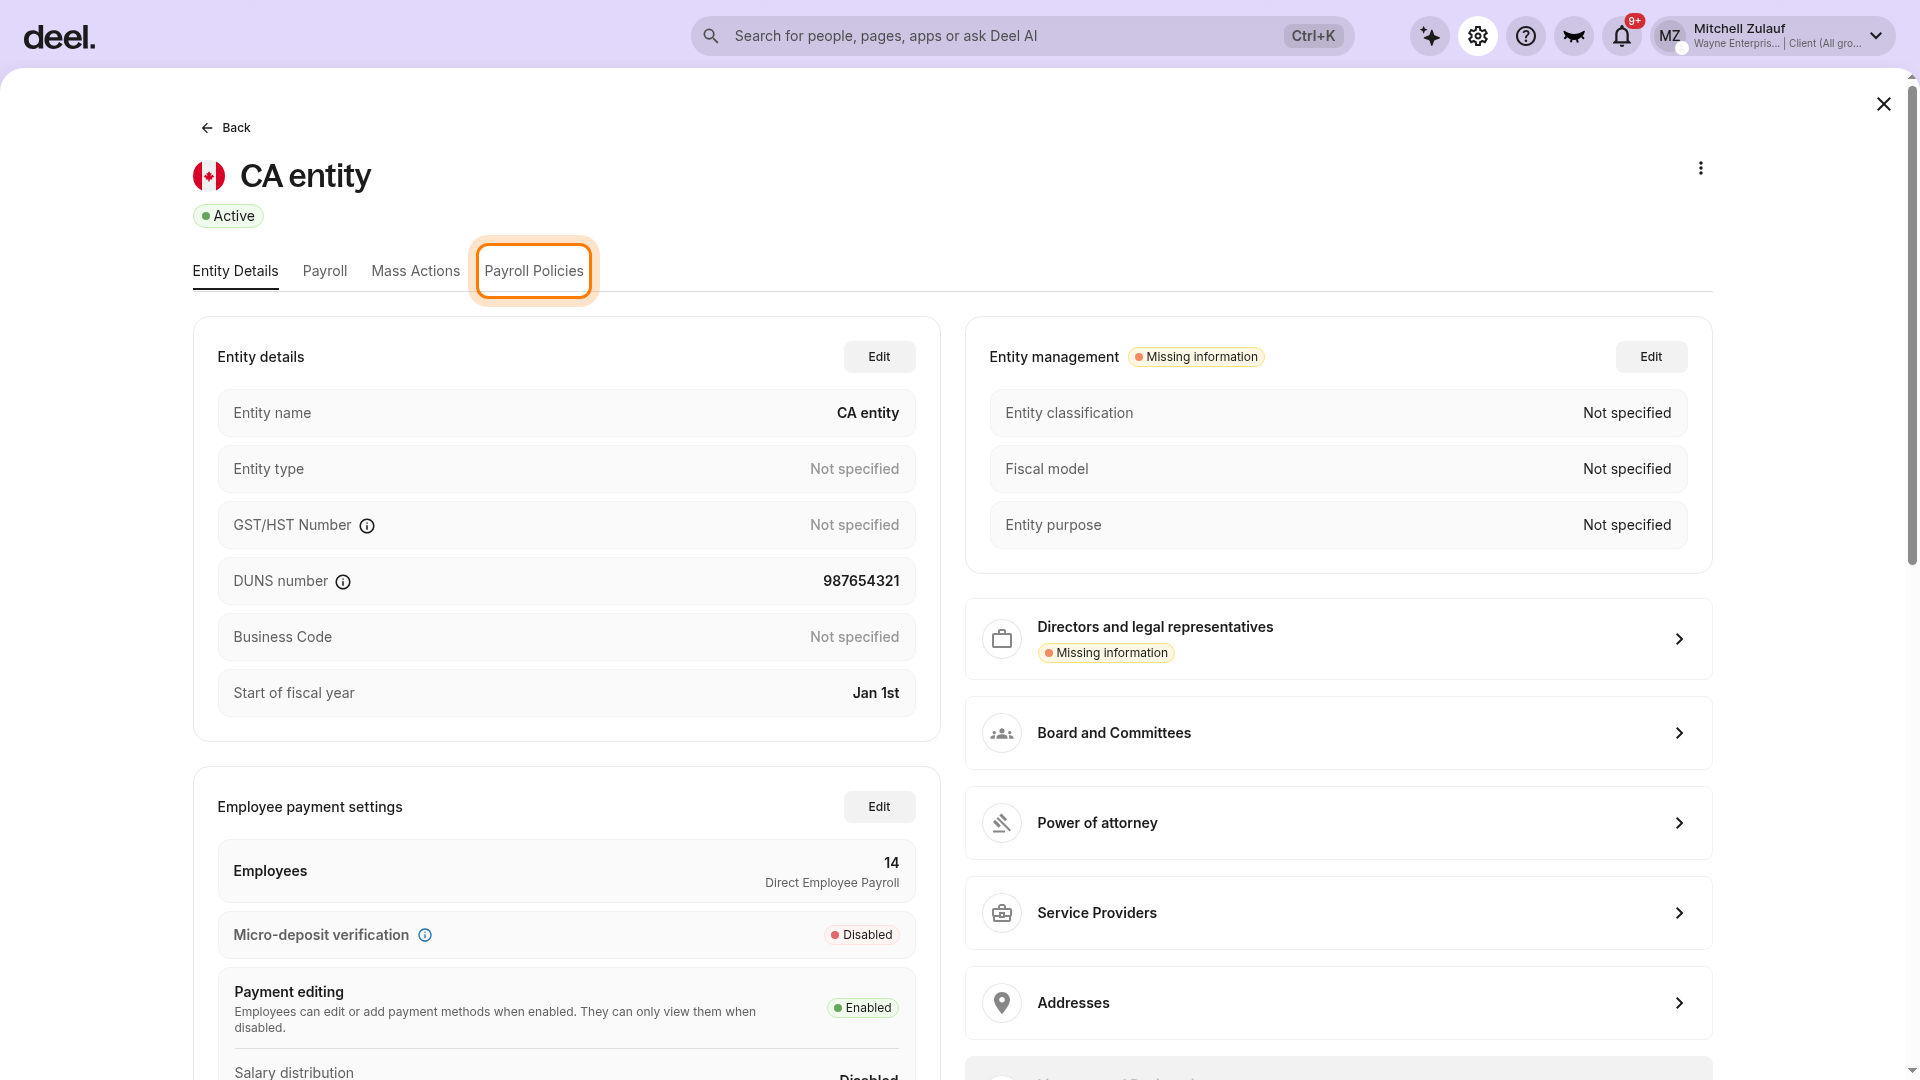
Task: Edit Employee payment settings
Action: [880, 807]
